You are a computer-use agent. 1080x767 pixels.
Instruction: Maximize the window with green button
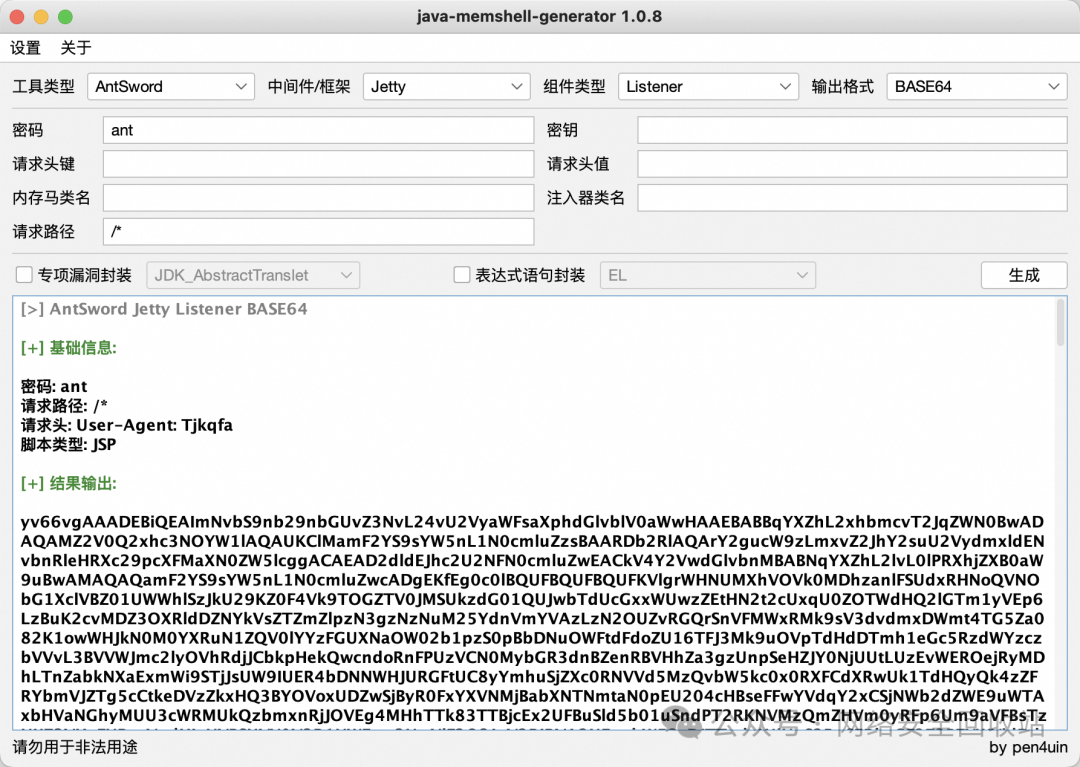coord(65,17)
